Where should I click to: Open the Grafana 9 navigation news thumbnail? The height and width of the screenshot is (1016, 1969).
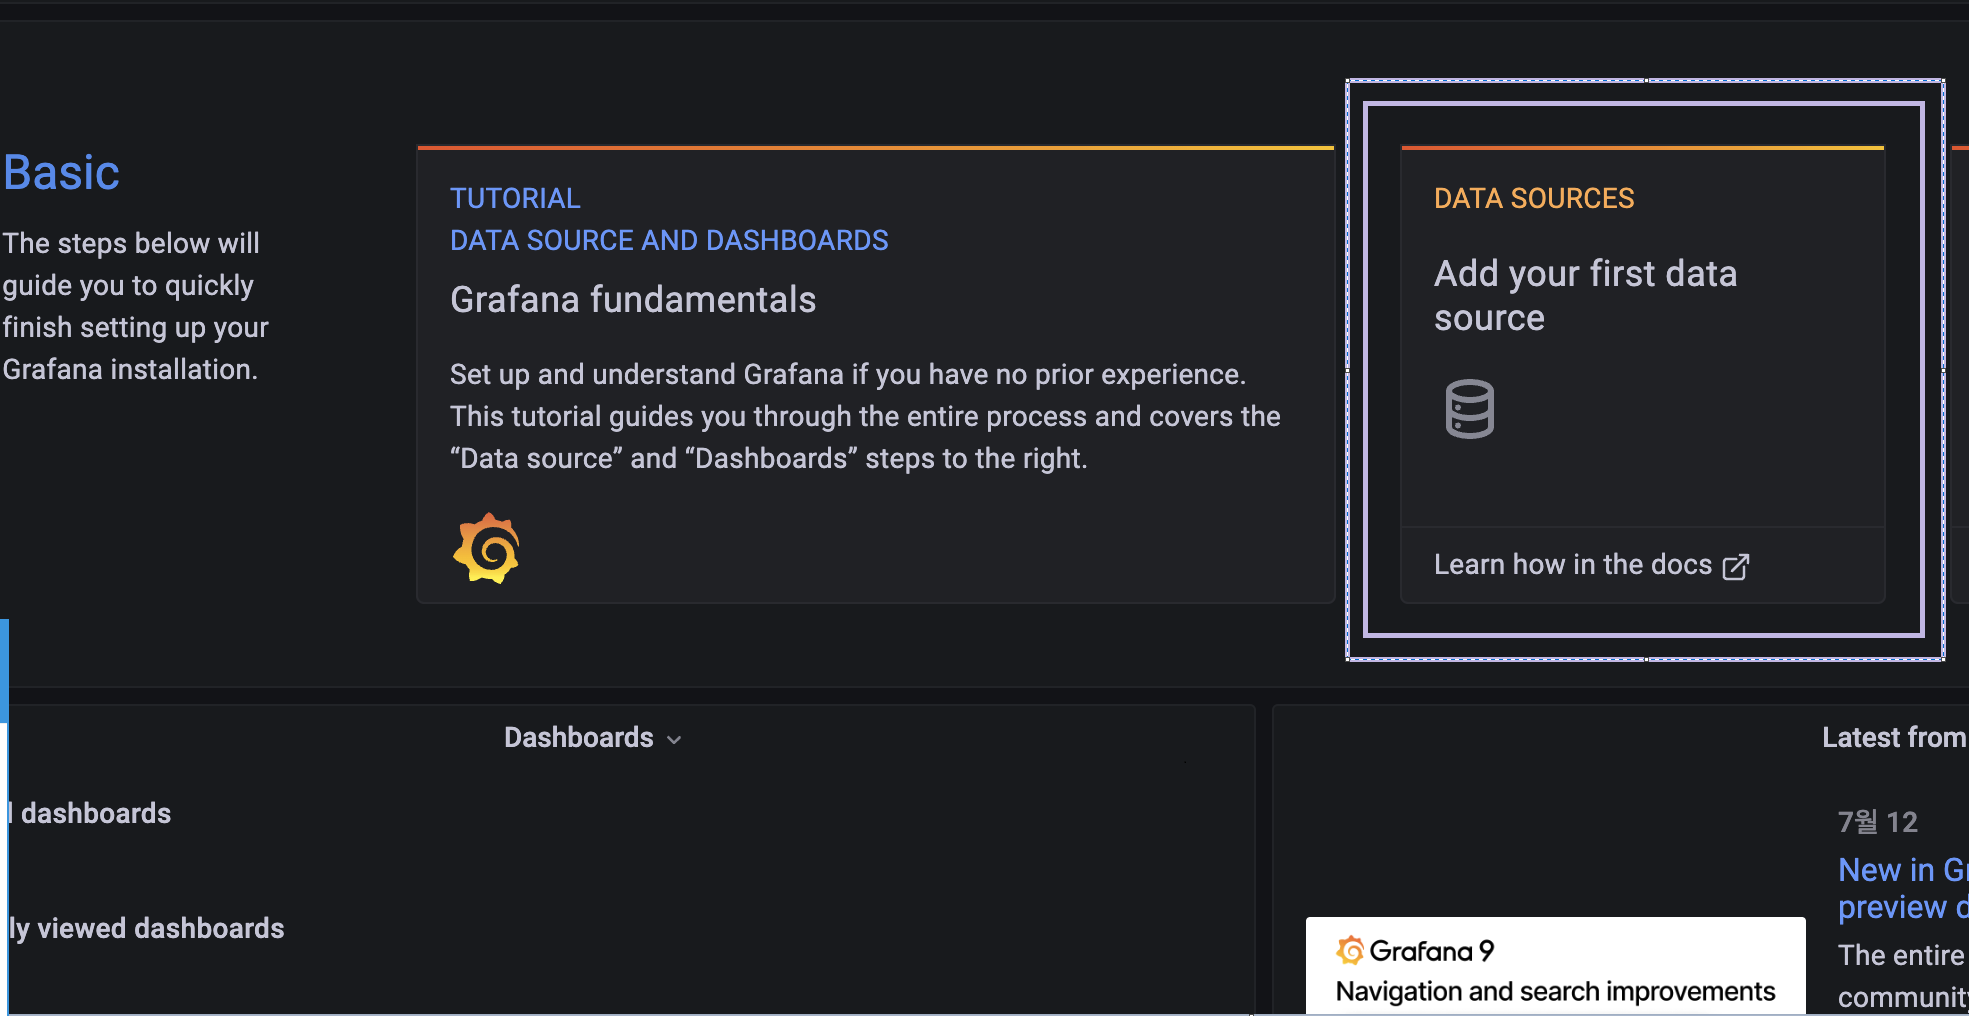[1555, 966]
